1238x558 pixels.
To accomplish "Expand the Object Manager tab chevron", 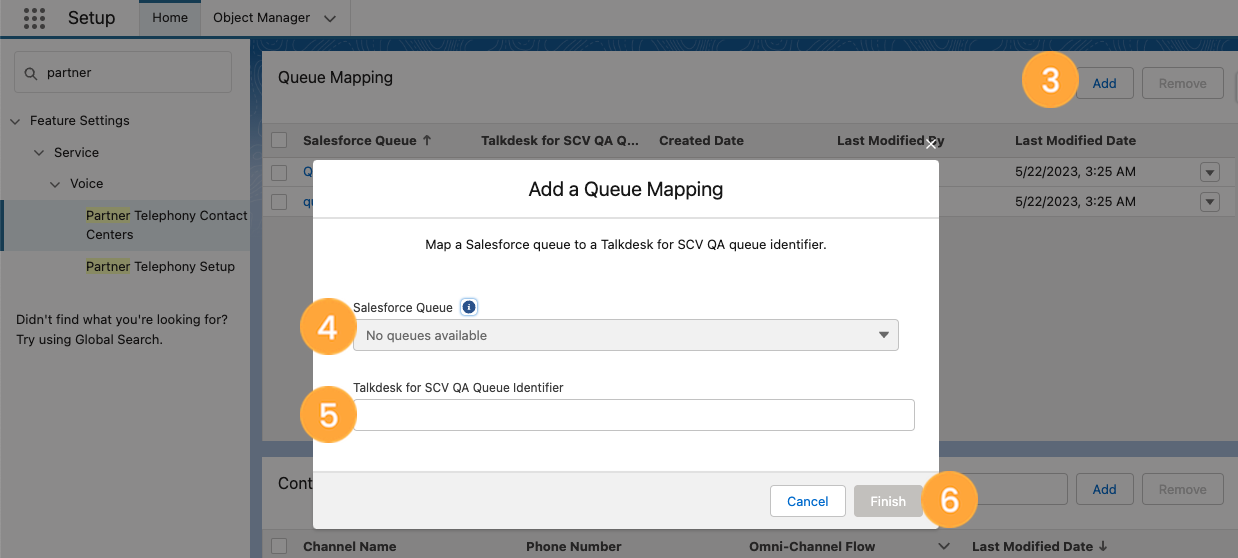I will [x=330, y=18].
